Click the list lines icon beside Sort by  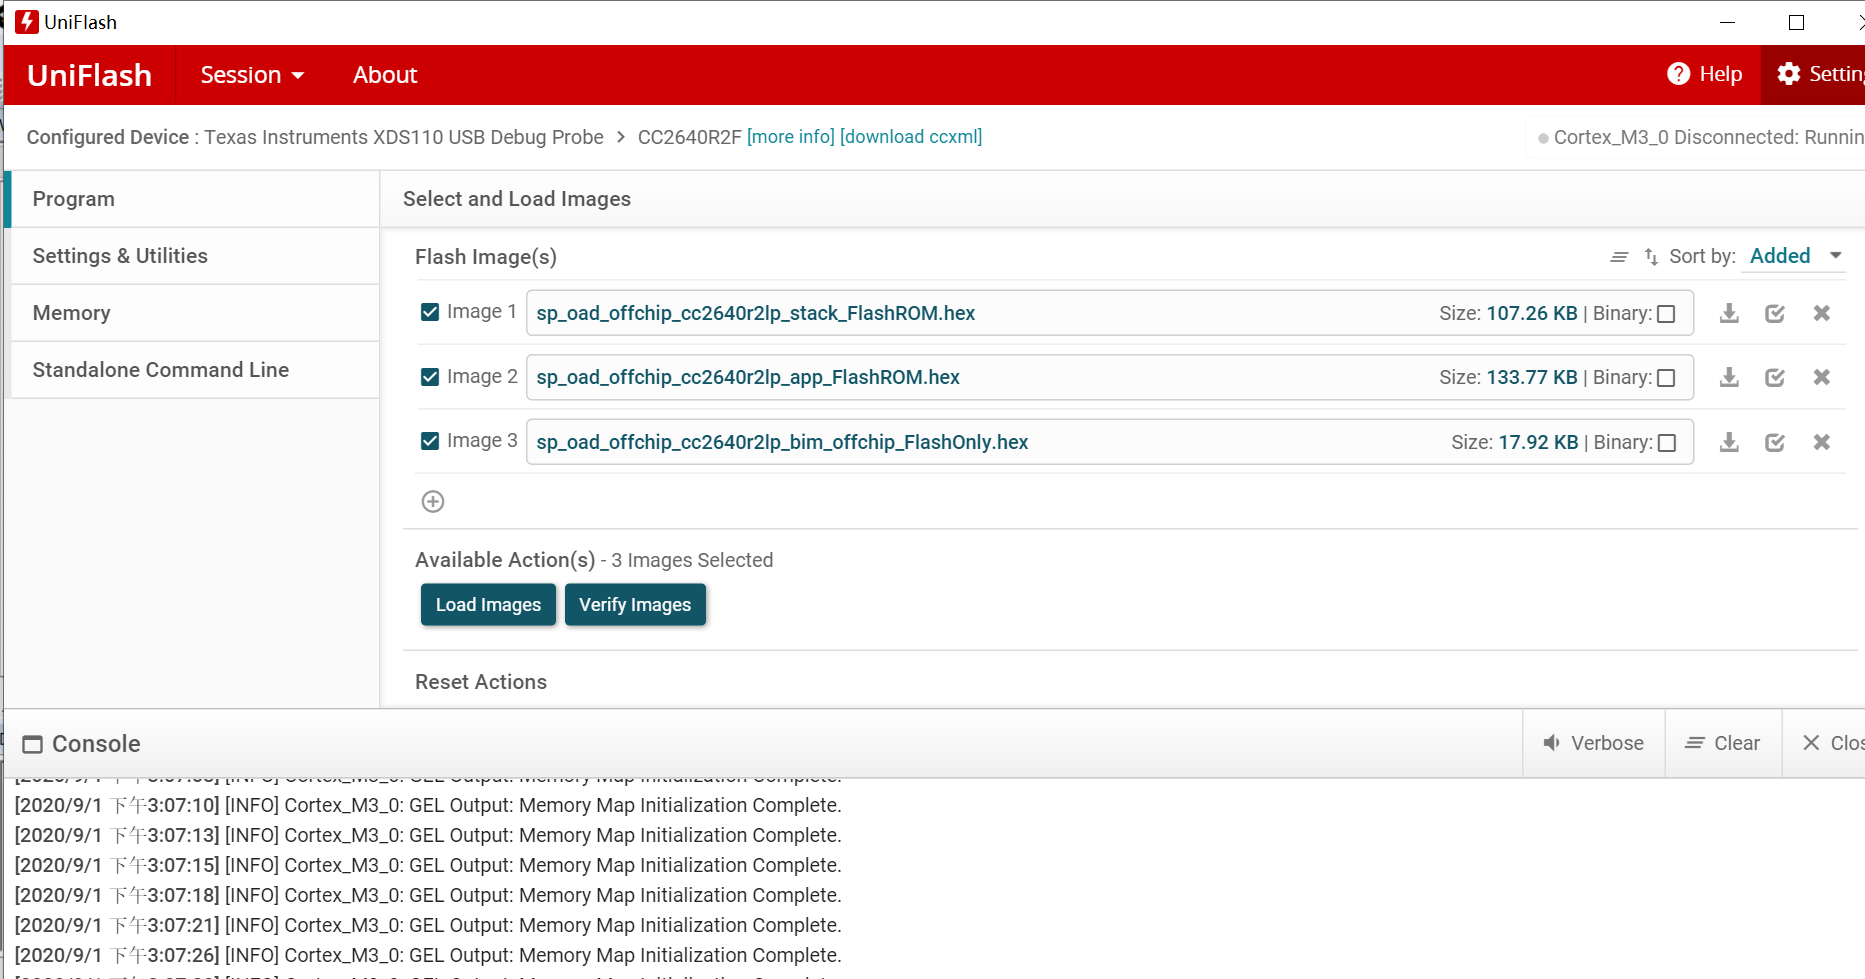(1619, 257)
